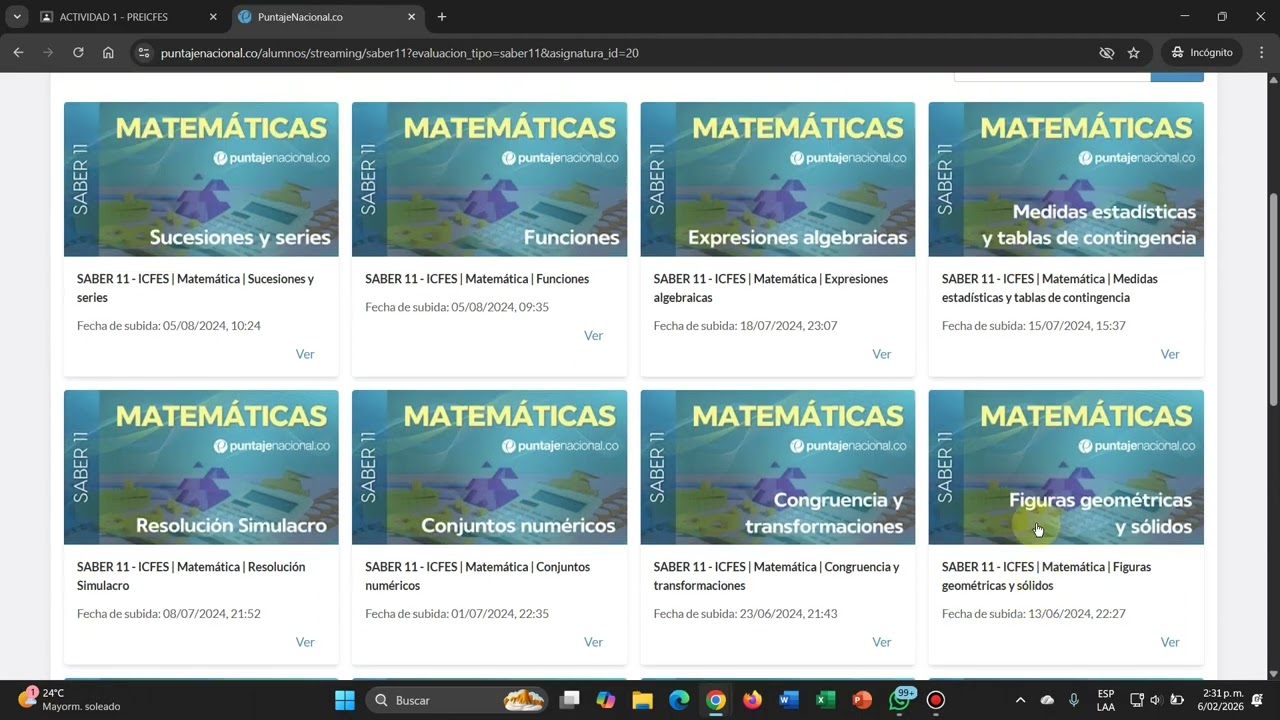This screenshot has width=1280, height=720.
Task: Select the PuntajeNacional.co tab
Action: tap(328, 17)
